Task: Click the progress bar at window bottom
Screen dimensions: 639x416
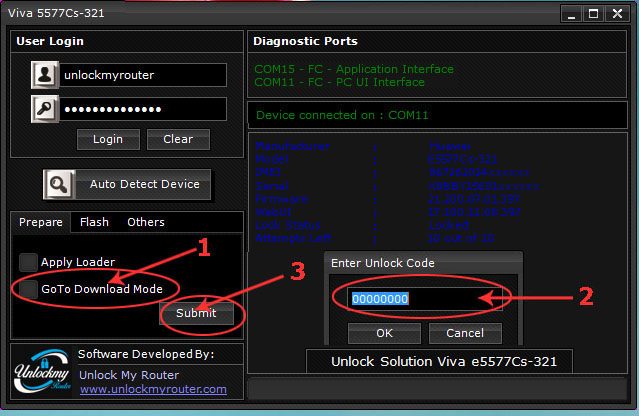Action: pos(437,389)
